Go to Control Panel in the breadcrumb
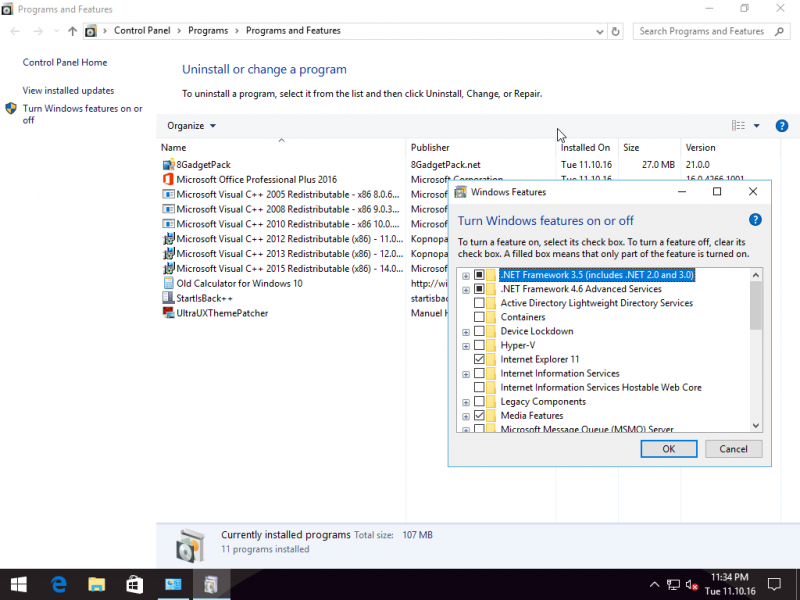The image size is (800, 600). pos(142,31)
